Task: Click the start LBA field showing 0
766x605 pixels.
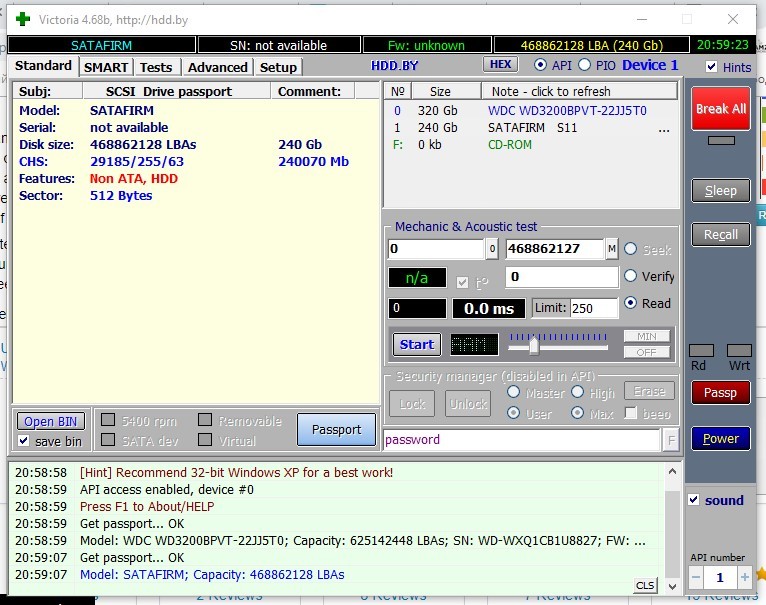Action: [x=436, y=249]
